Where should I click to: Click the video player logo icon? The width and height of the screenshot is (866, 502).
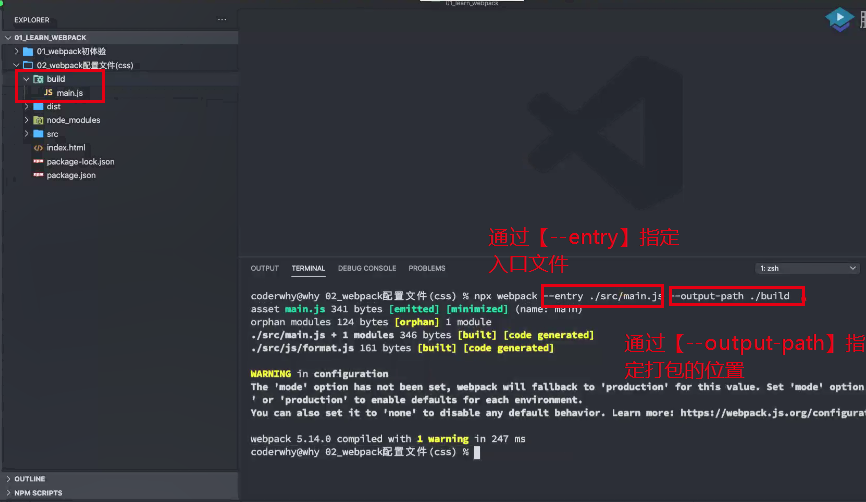tap(839, 19)
